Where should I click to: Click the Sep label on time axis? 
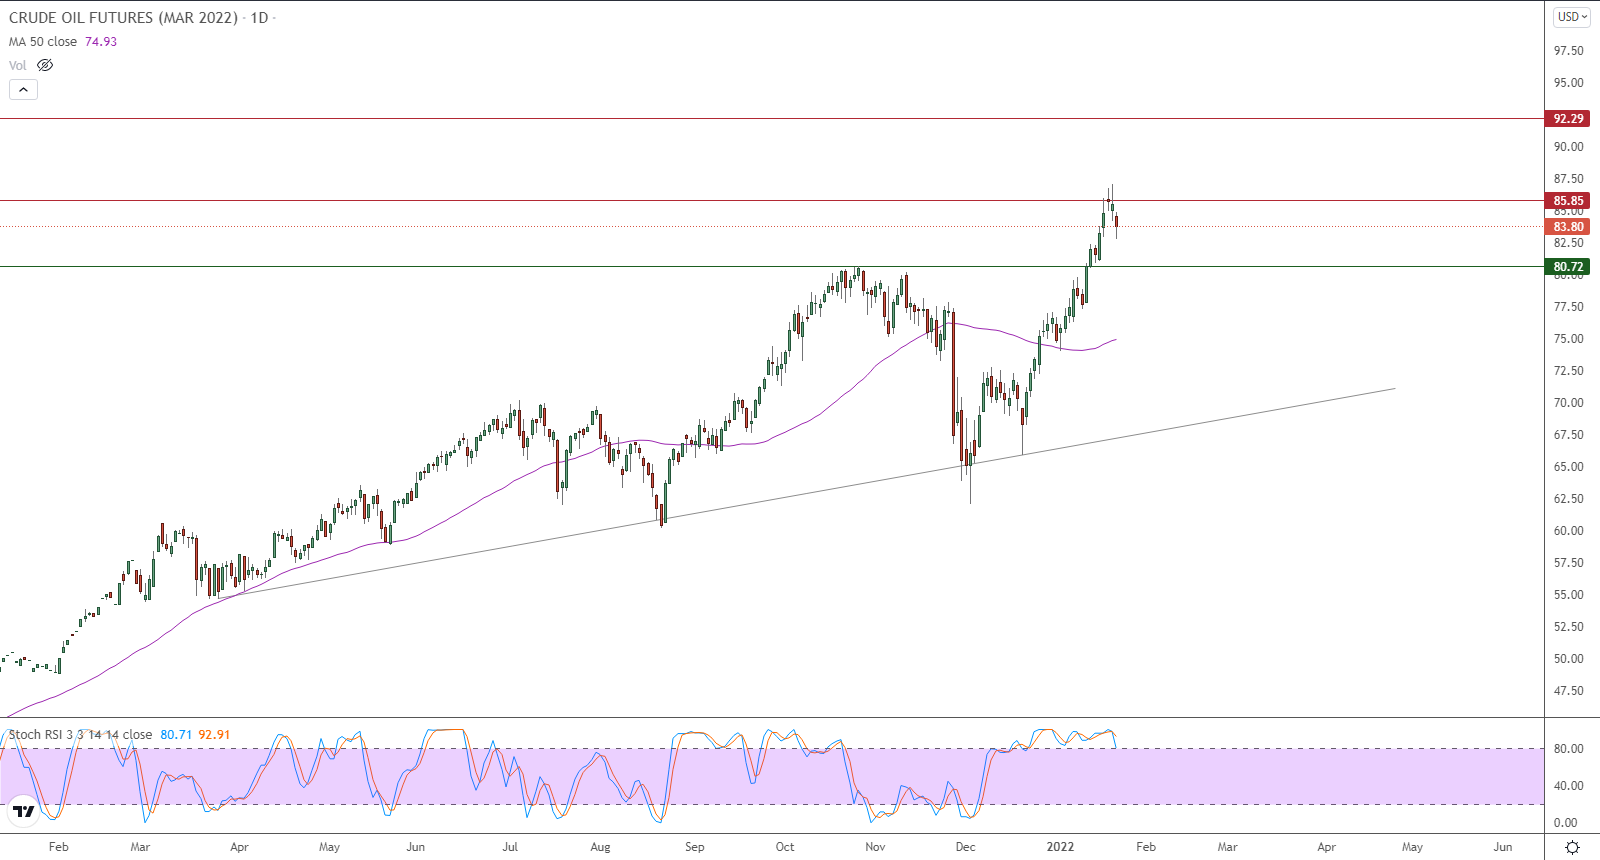(695, 847)
